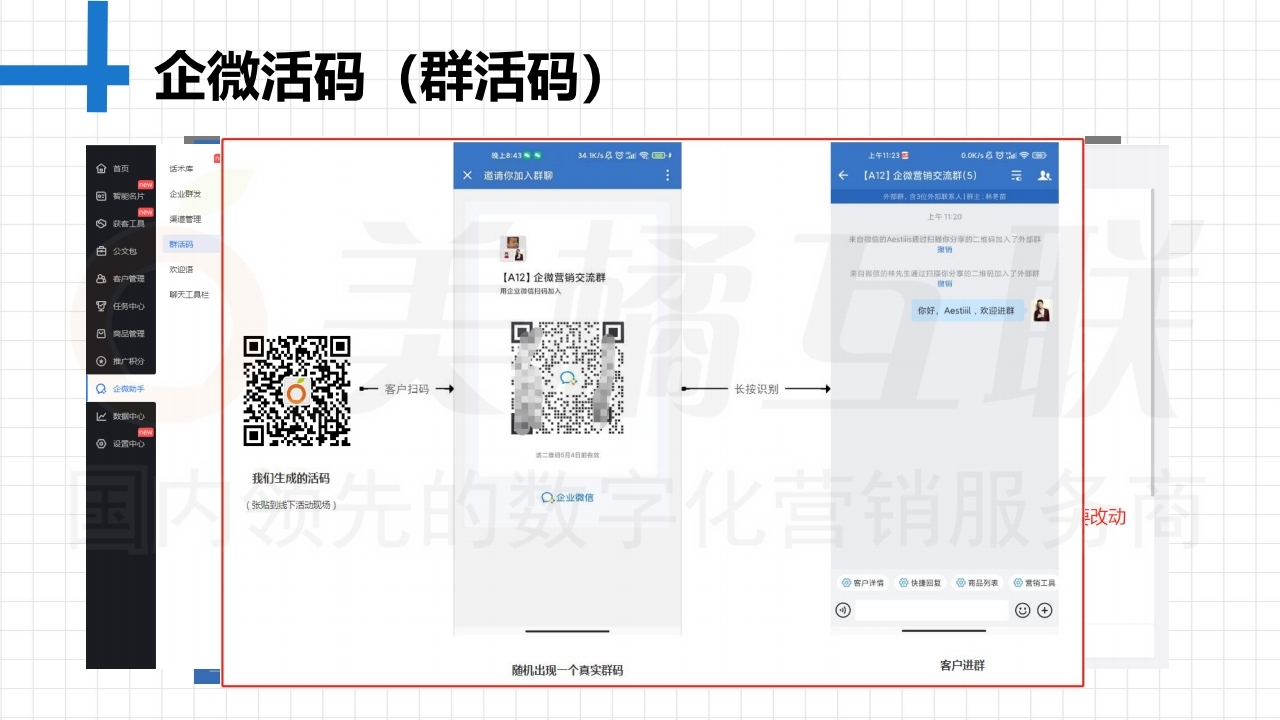Viewport: 1280px width, 720px height.
Task: Open 首页 in the dark sidebar
Action: click(x=120, y=168)
